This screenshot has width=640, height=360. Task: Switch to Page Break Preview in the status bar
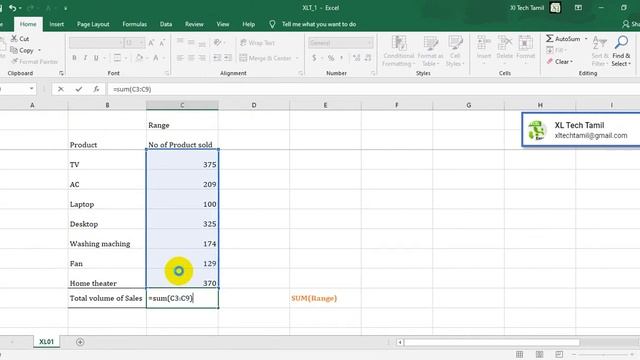coord(559,354)
